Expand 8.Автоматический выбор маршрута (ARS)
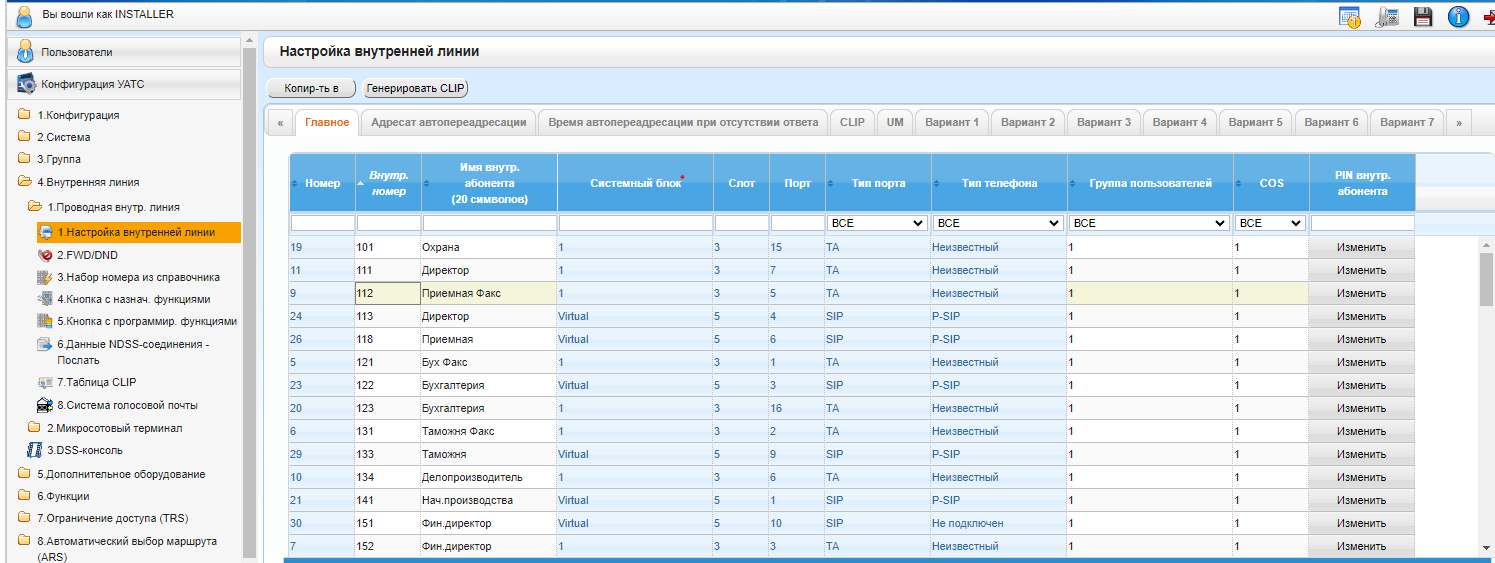This screenshot has width=1495, height=563. tap(24, 541)
